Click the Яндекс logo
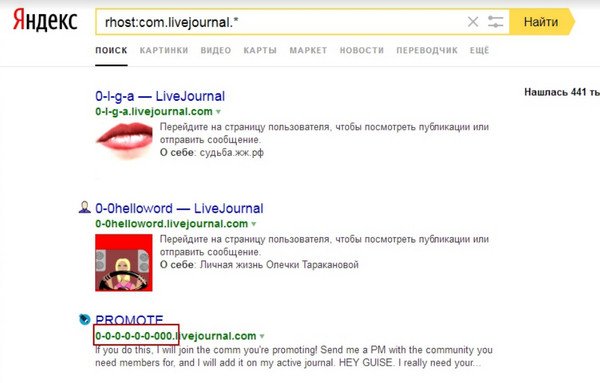 (45, 21)
